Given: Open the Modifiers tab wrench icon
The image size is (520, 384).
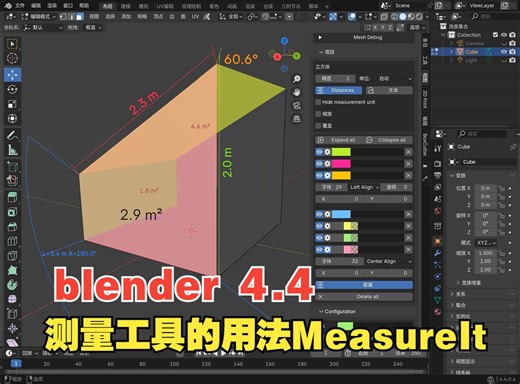Looking at the screenshot, I should [438, 253].
